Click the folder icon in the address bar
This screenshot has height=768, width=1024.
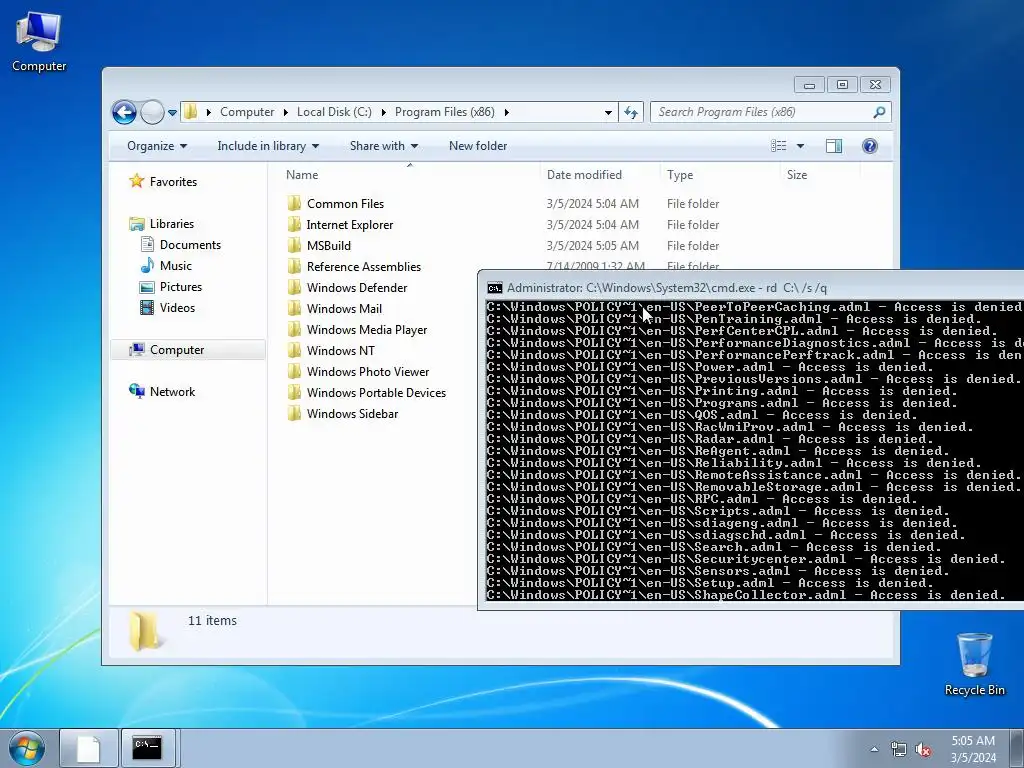pos(190,112)
